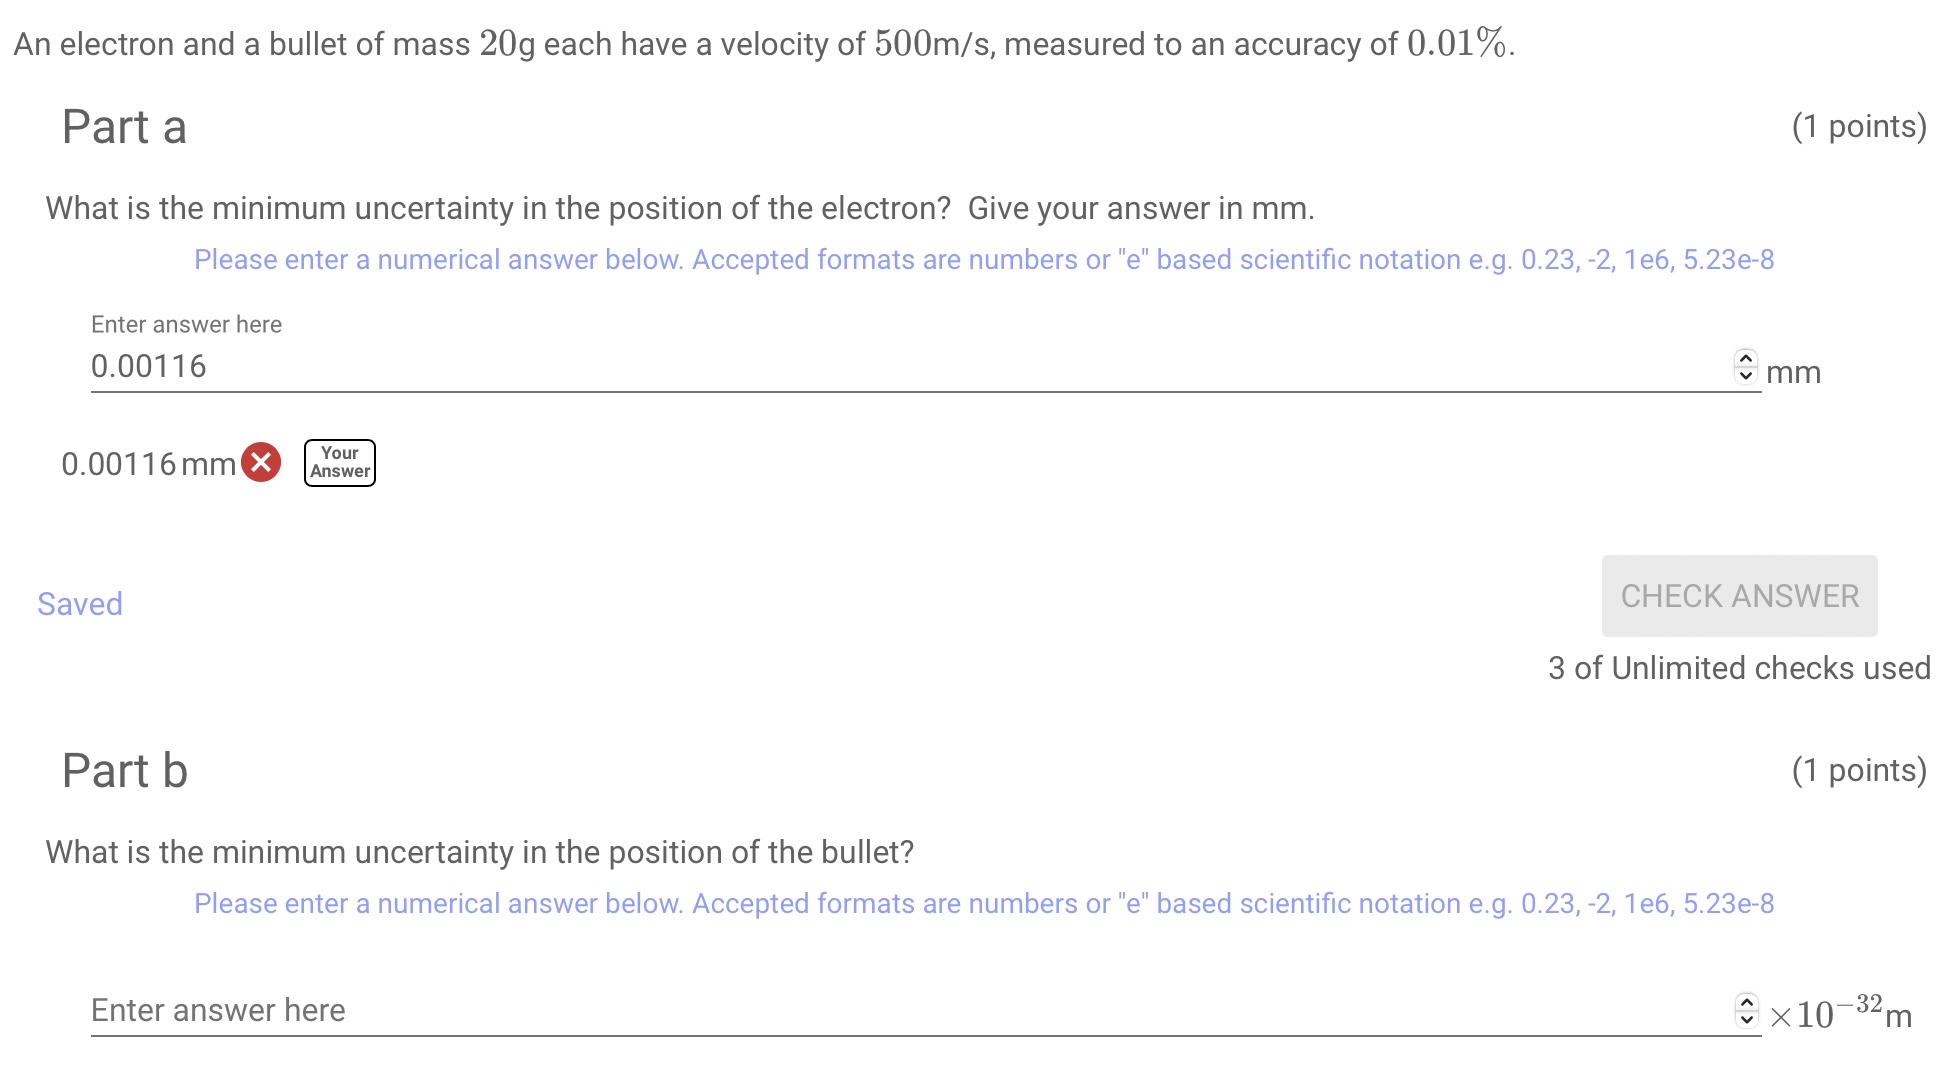Click the Your Answer badge

[x=339, y=462]
